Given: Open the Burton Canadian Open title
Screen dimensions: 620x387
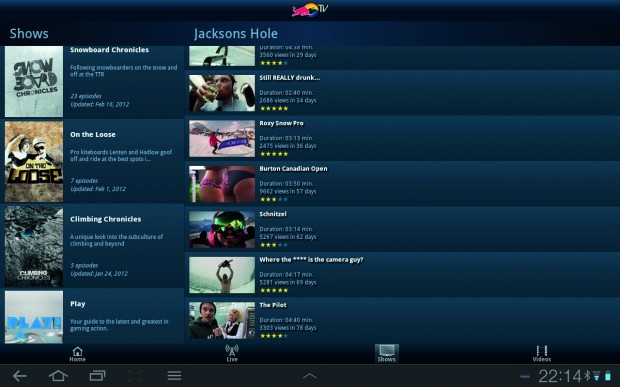Looking at the screenshot, I should point(293,169).
